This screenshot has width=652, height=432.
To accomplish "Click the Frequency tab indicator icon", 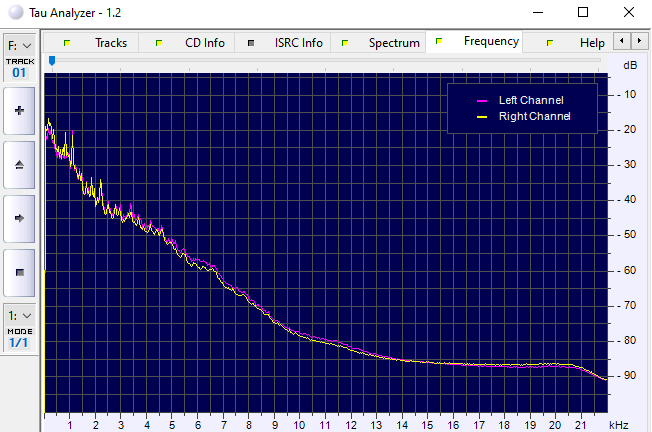I will pyautogui.click(x=439, y=41).
